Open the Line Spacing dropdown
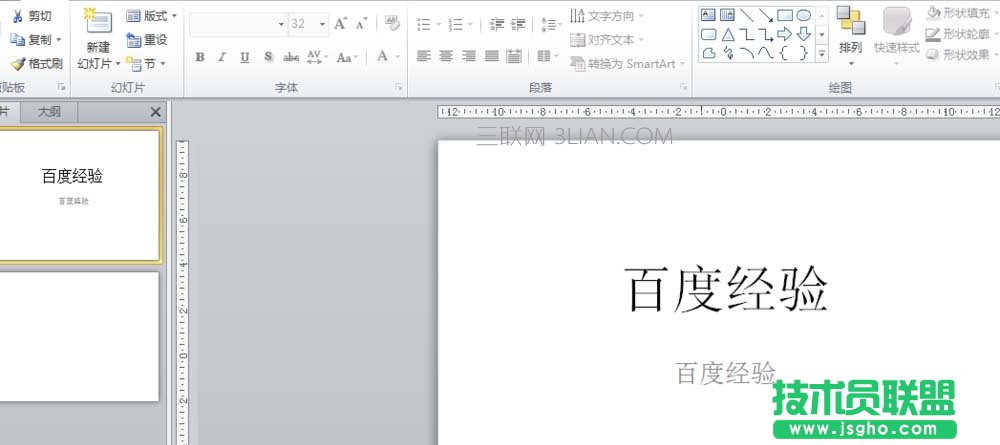 pos(551,25)
